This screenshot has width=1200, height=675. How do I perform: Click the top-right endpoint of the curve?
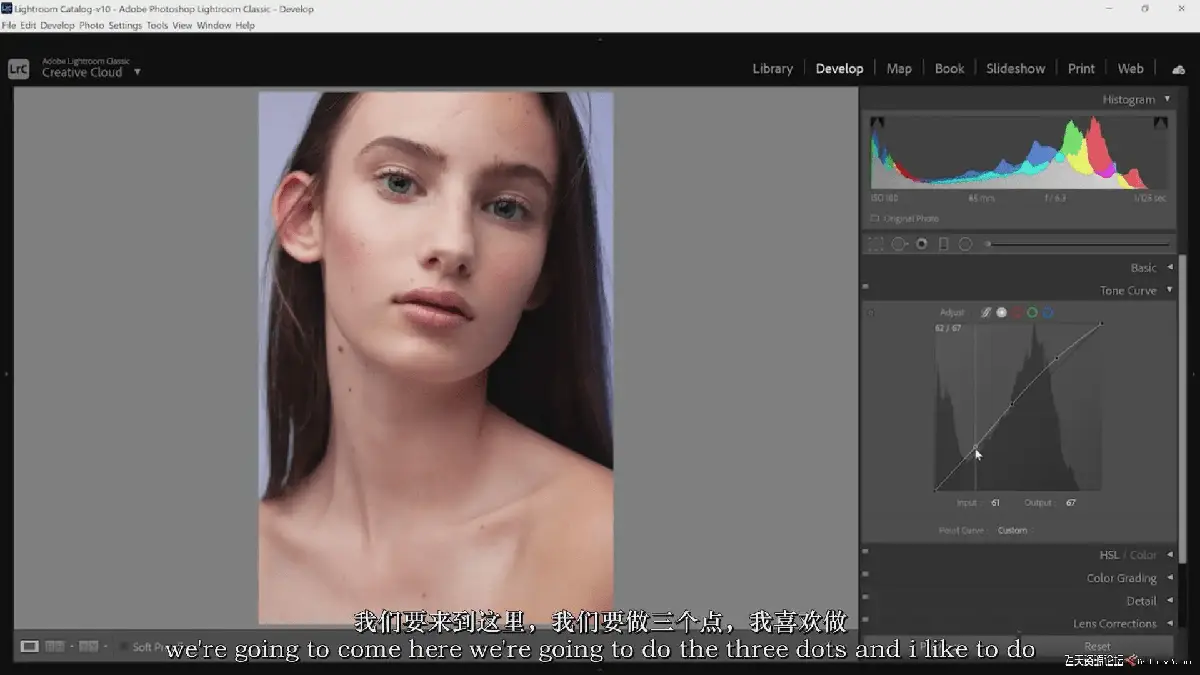click(x=1101, y=324)
